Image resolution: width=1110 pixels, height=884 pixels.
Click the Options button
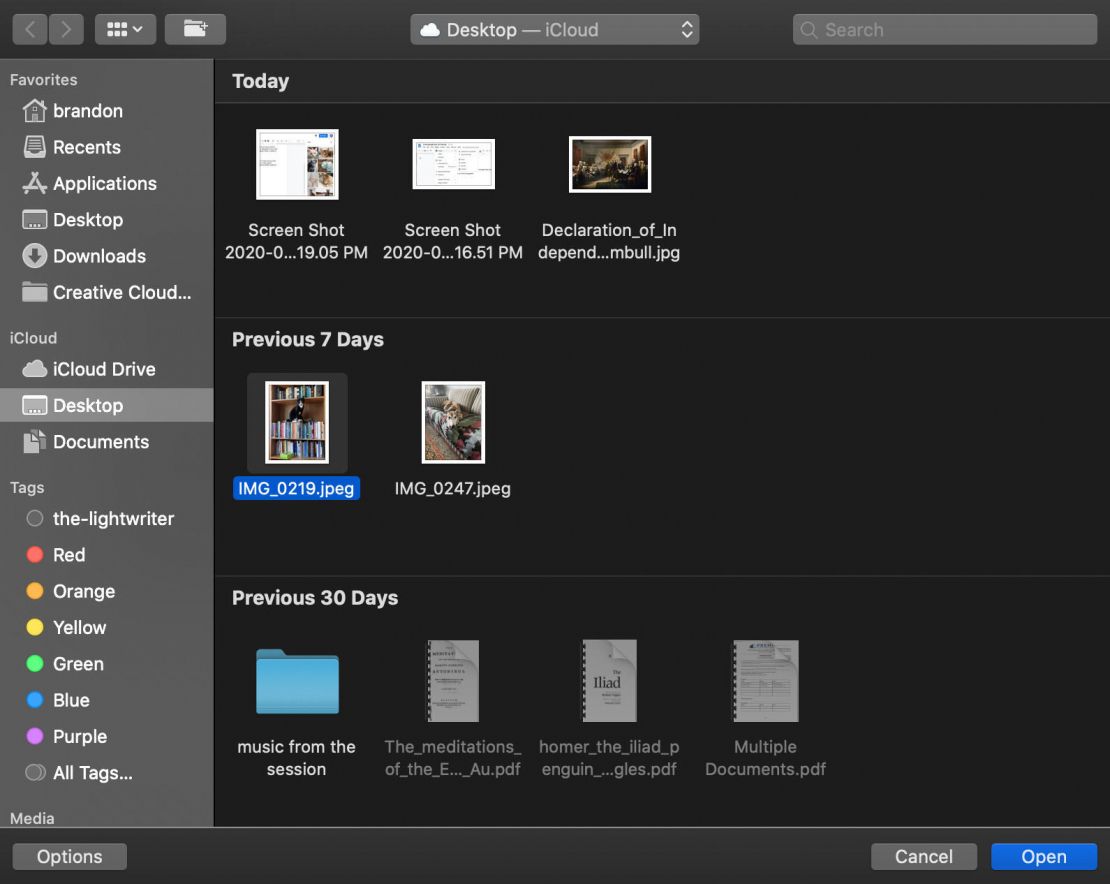[x=68, y=856]
